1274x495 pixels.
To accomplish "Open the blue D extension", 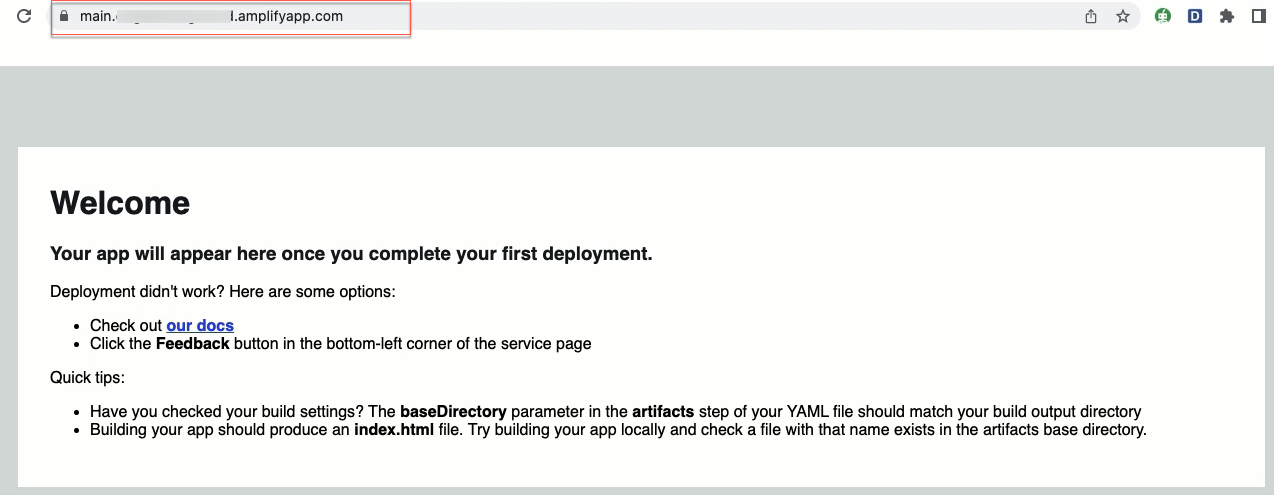I will click(1195, 16).
